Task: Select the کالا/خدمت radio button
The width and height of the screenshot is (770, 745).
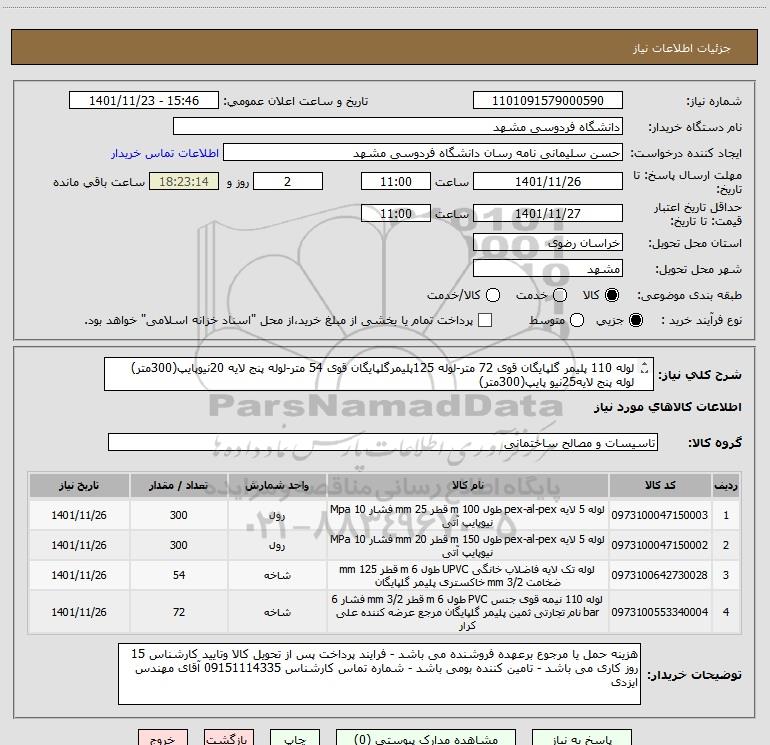Action: tap(493, 295)
